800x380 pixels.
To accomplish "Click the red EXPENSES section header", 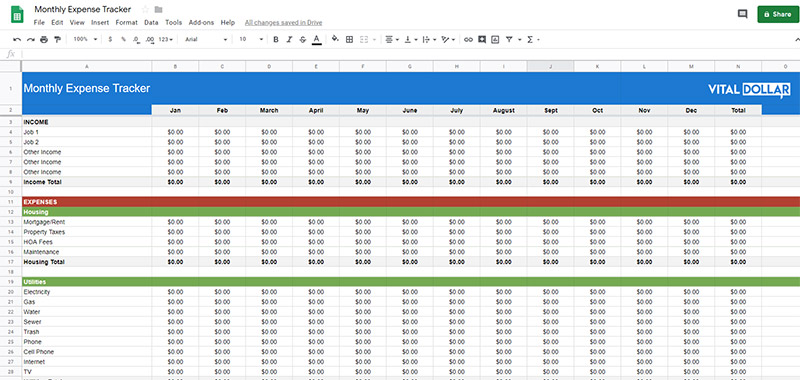I will click(411, 202).
